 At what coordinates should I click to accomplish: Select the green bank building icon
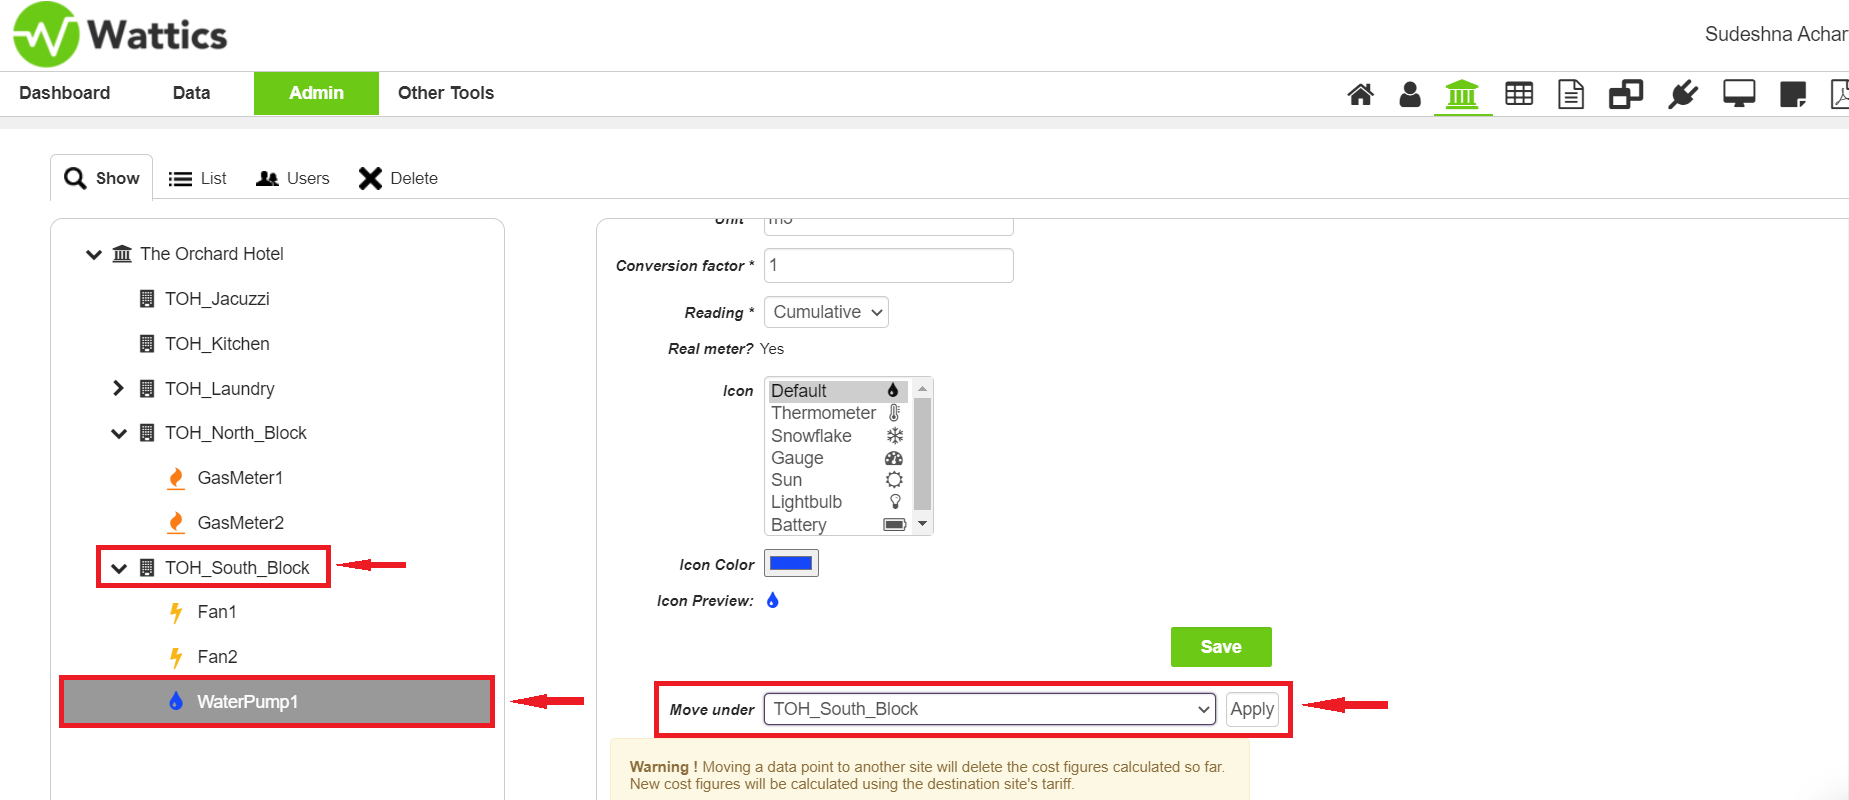point(1462,95)
